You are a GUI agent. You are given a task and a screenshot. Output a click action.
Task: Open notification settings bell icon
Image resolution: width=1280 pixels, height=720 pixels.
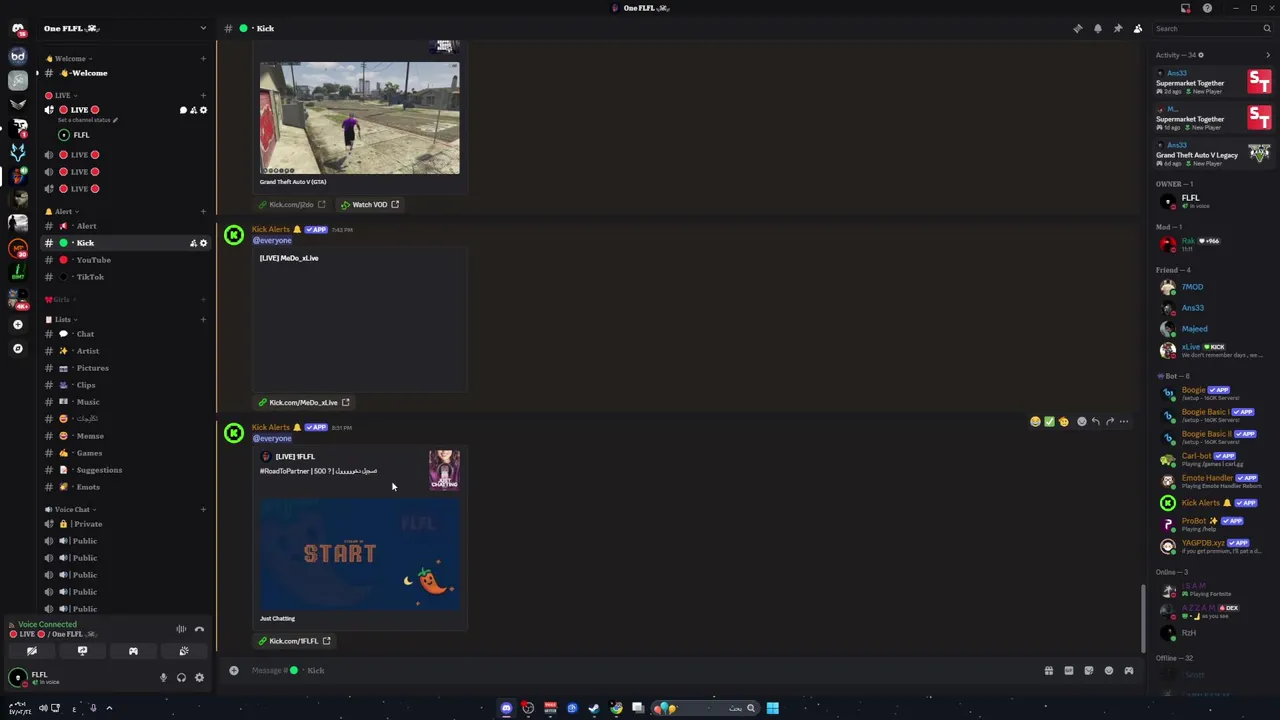click(1098, 28)
